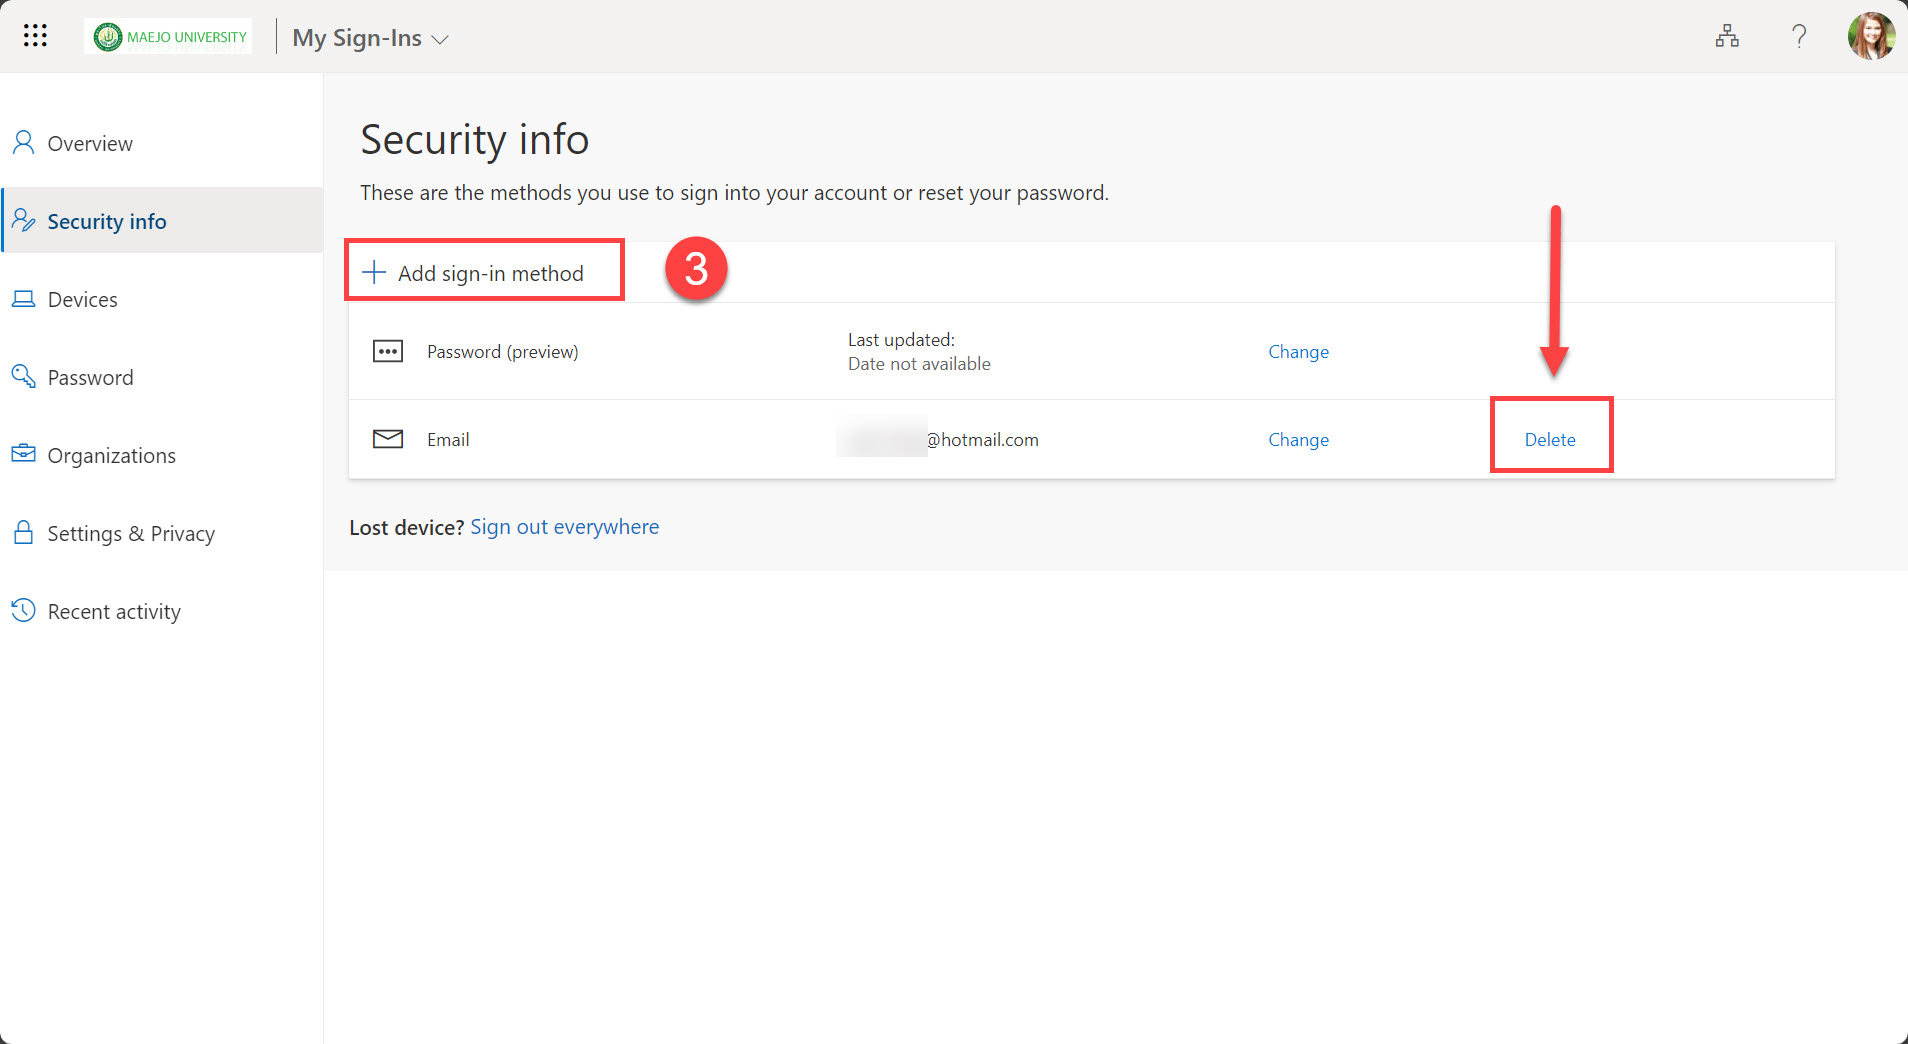The height and width of the screenshot is (1044, 1908).
Task: Open Organizations in the sidebar
Action: click(x=111, y=456)
